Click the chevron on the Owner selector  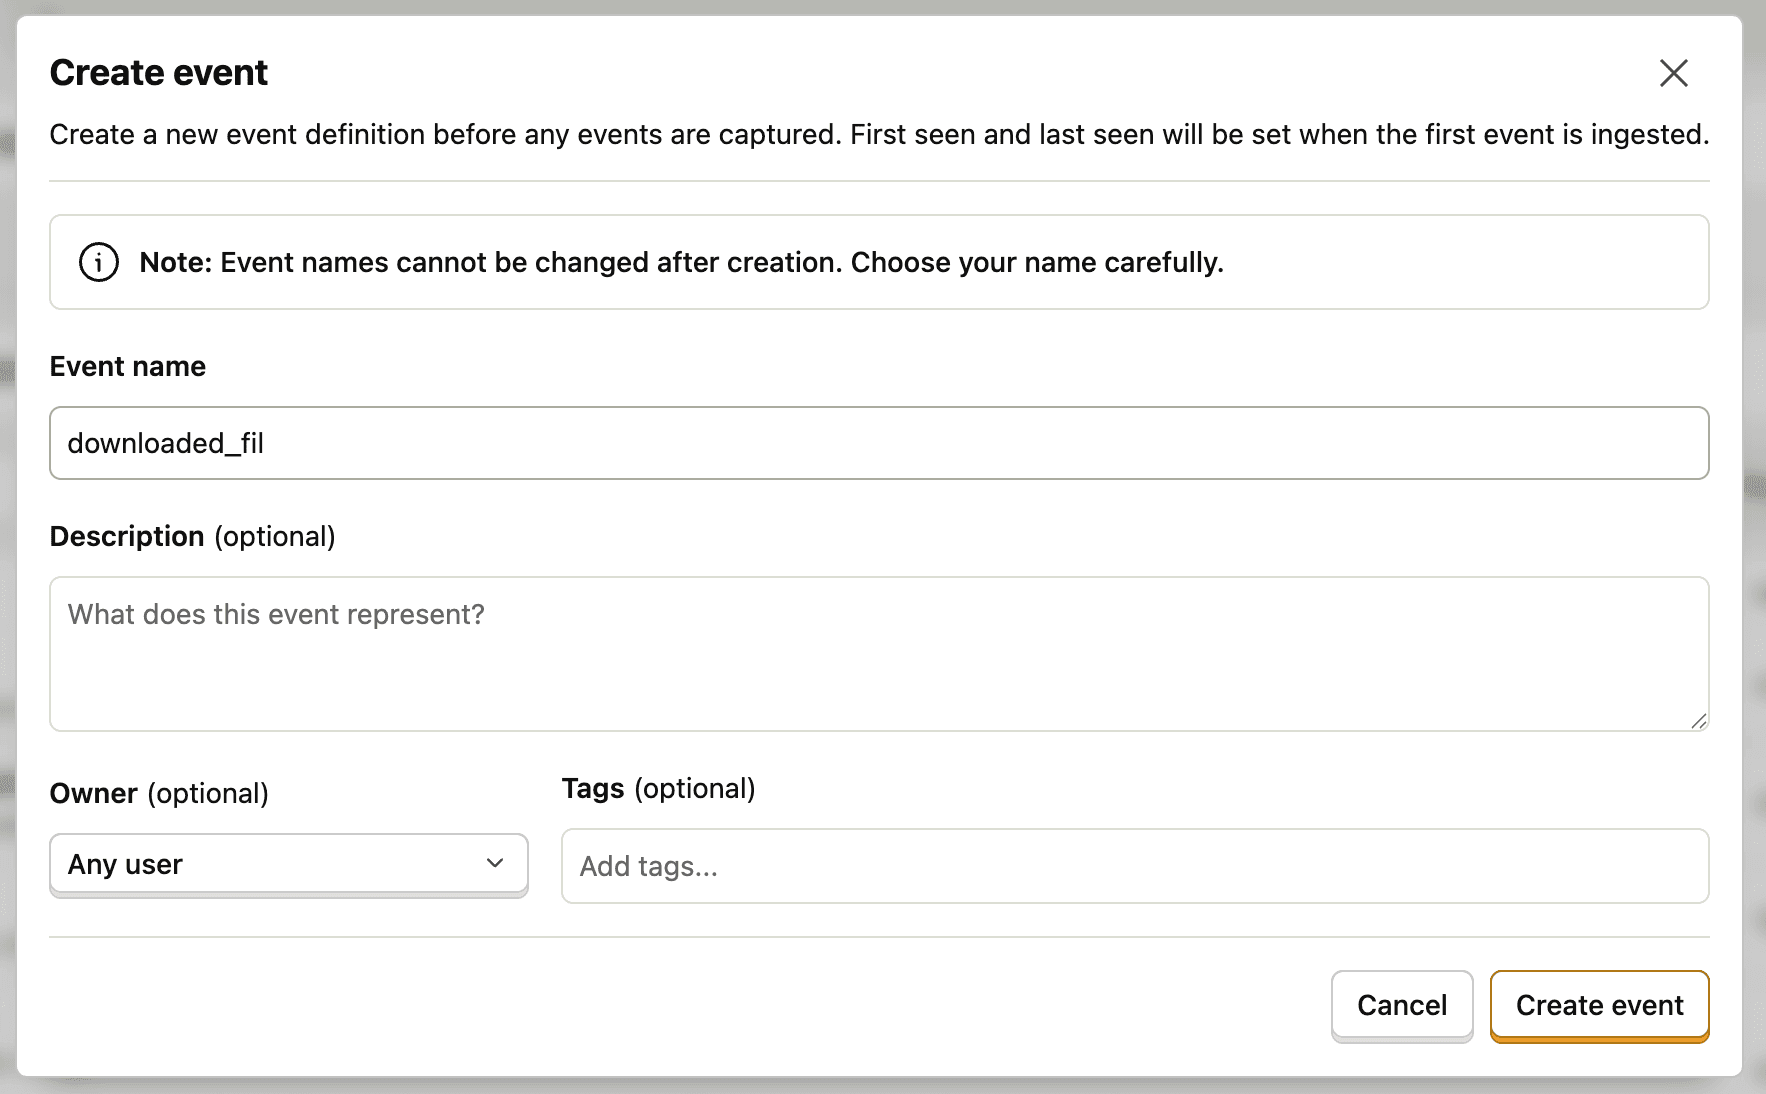coord(494,863)
